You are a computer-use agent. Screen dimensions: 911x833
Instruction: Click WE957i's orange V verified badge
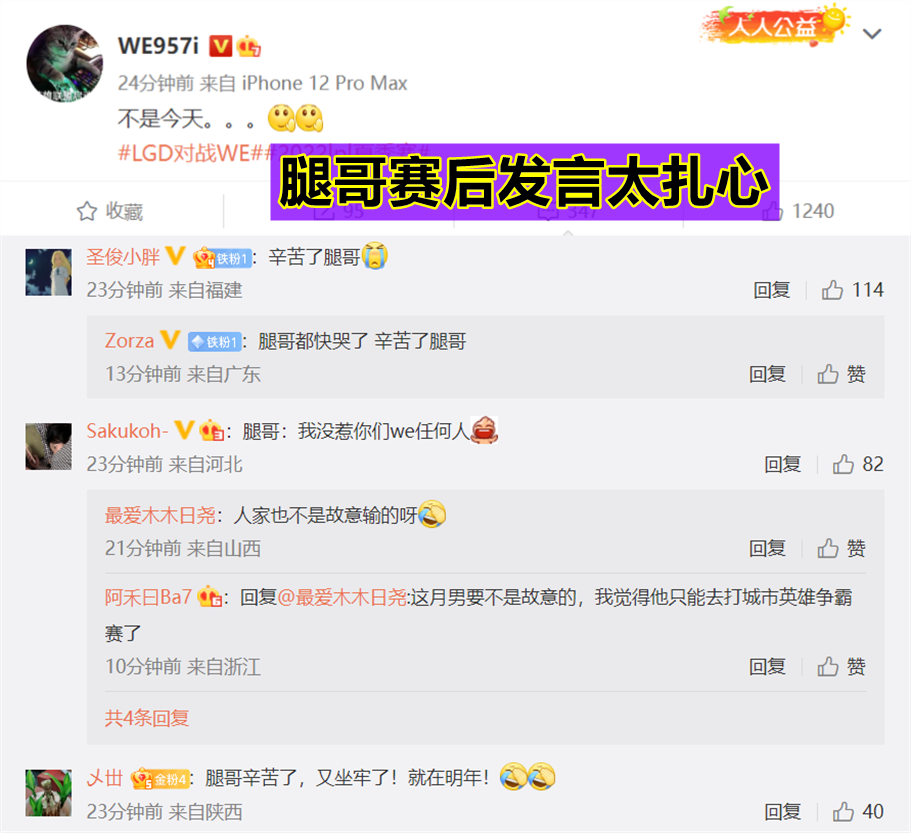click(221, 46)
